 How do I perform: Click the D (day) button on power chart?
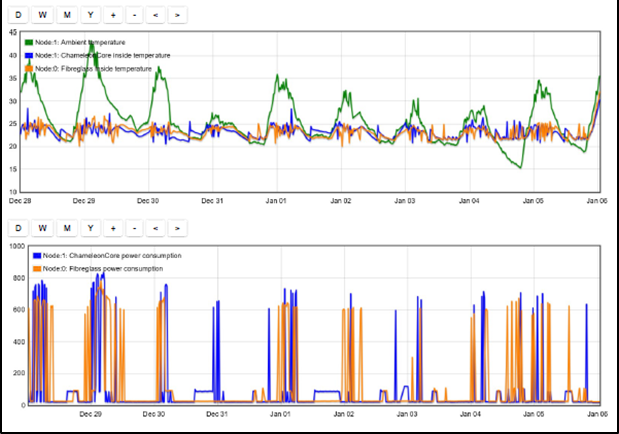point(18,228)
